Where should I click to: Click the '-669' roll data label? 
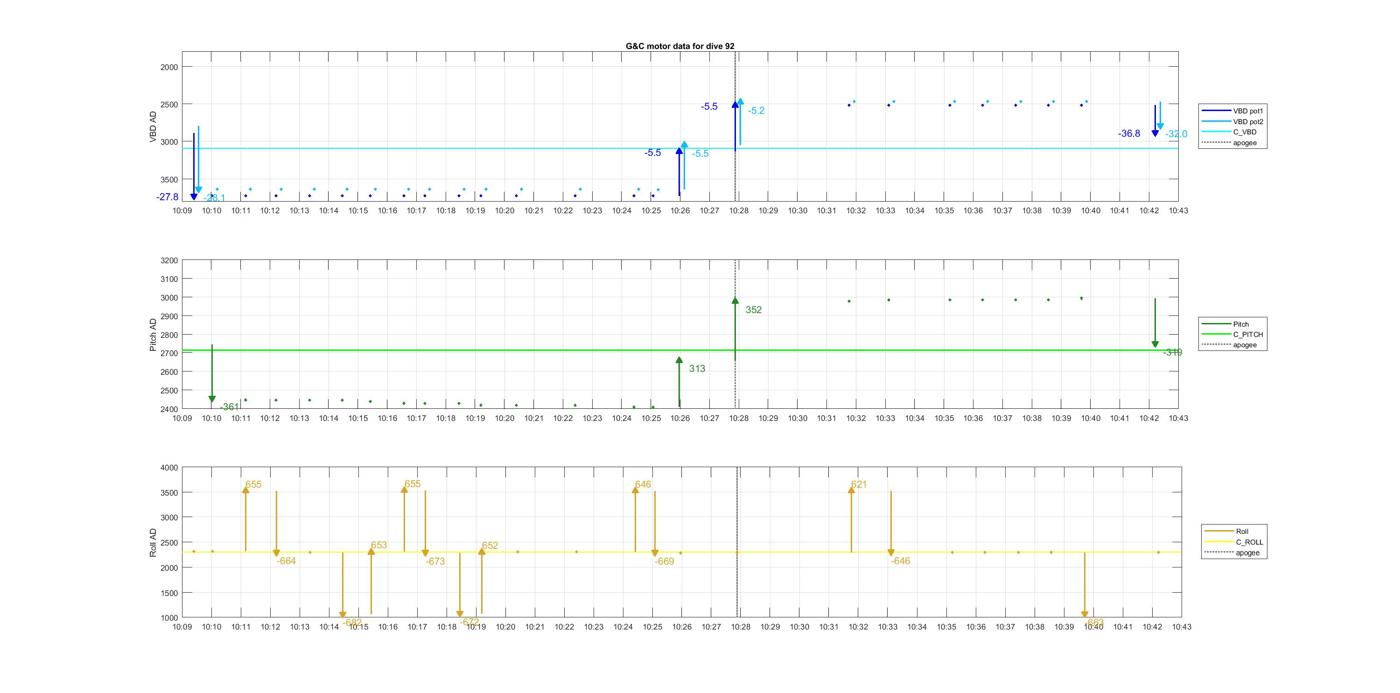pos(665,562)
